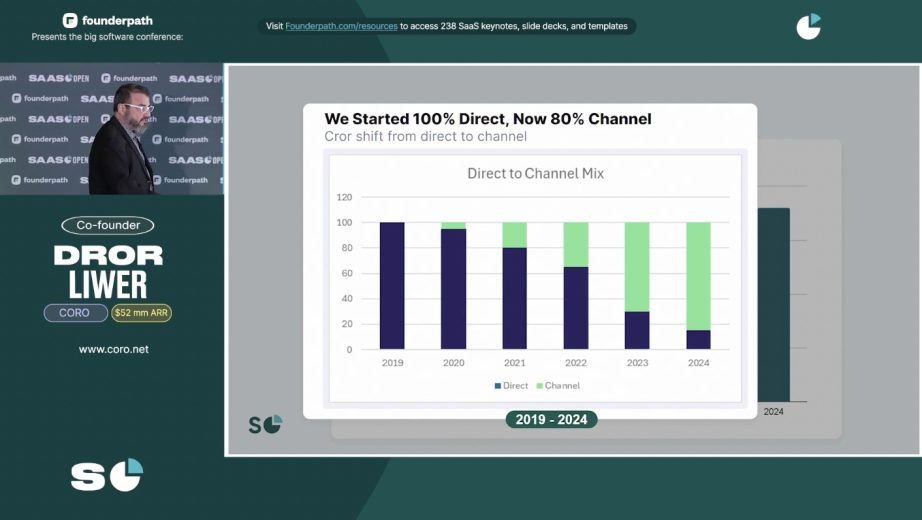
Task: Click the 2024 label on the background chart
Action: point(773,412)
